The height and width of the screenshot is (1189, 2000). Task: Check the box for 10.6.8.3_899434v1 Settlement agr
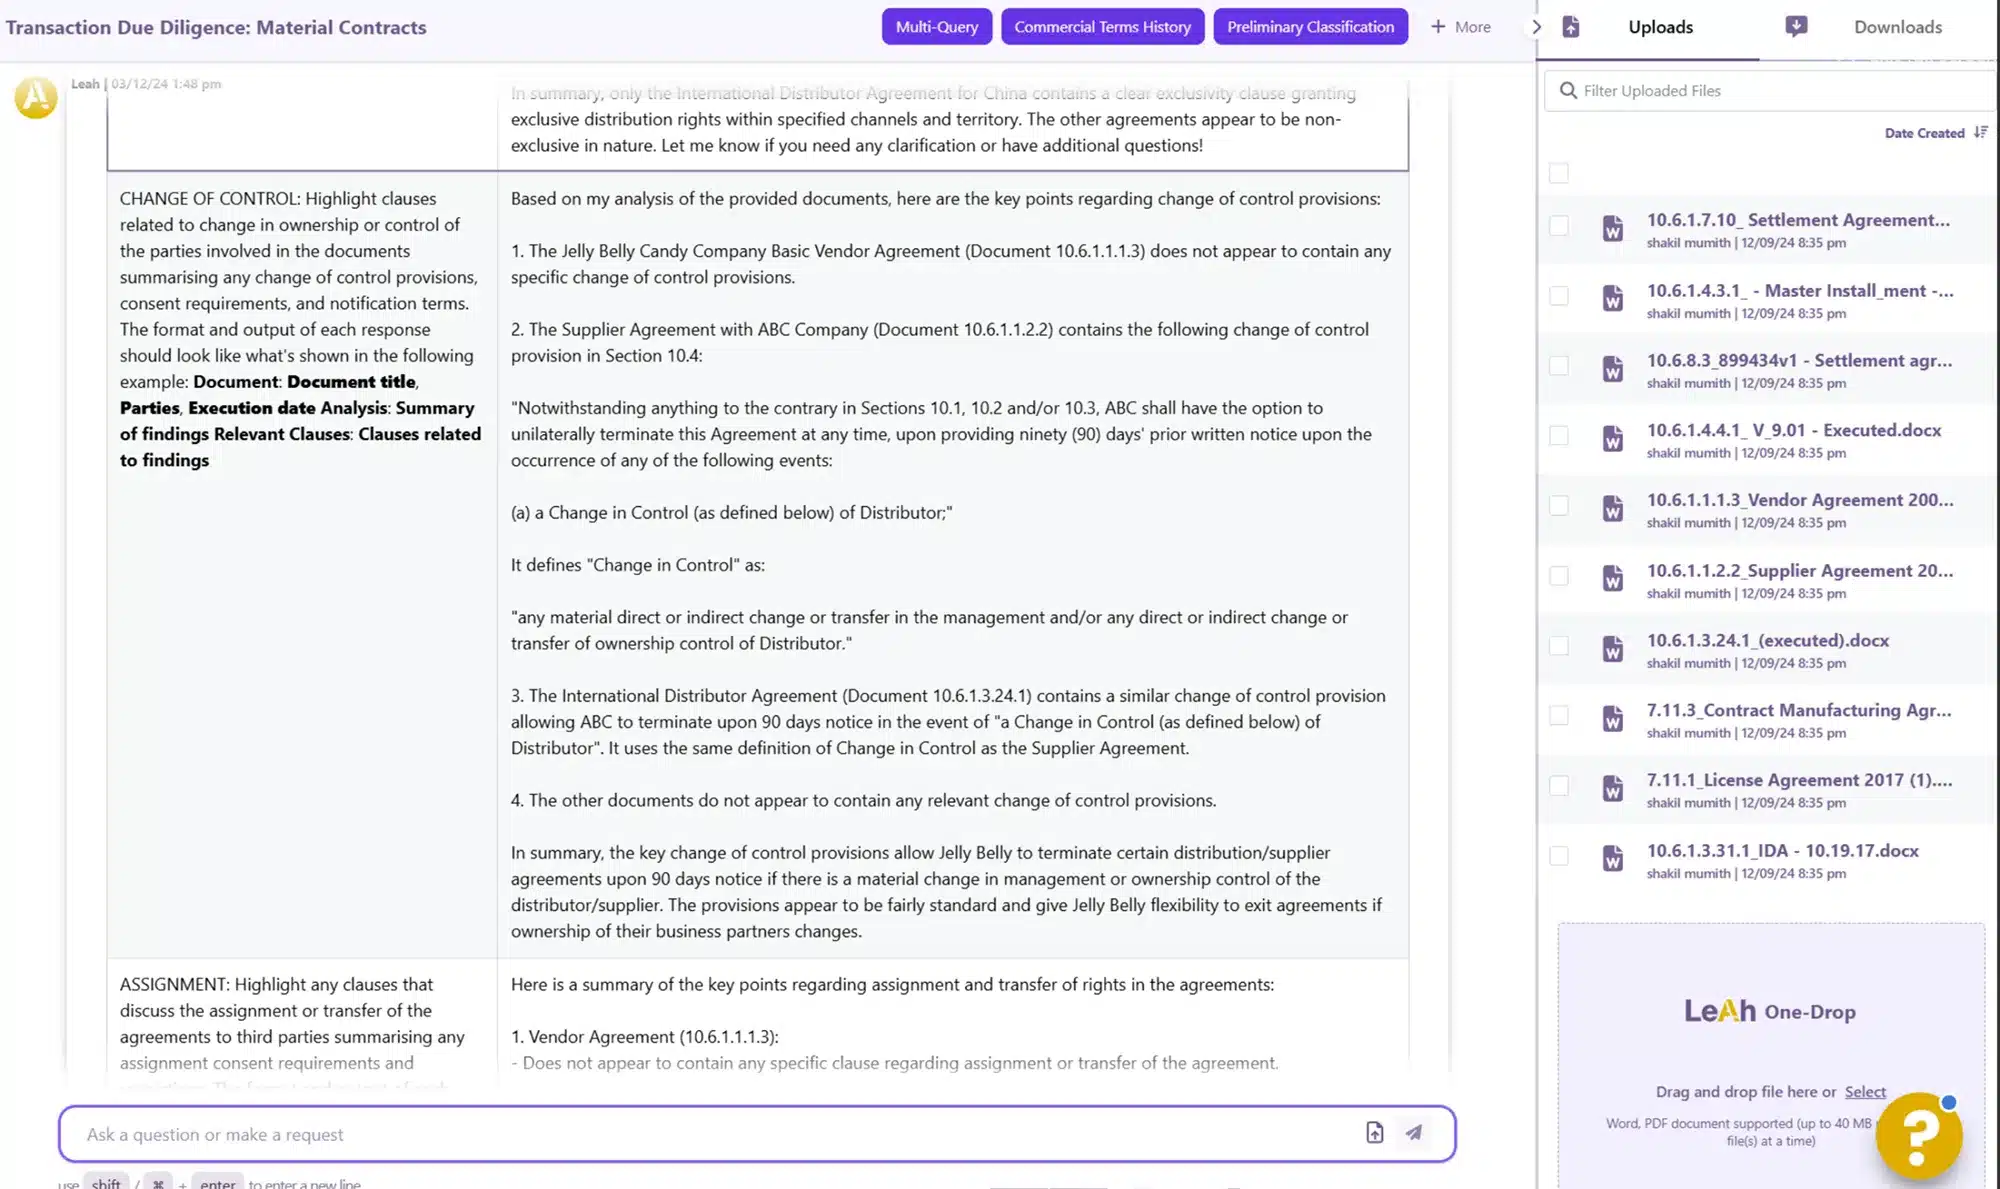[x=1559, y=366]
